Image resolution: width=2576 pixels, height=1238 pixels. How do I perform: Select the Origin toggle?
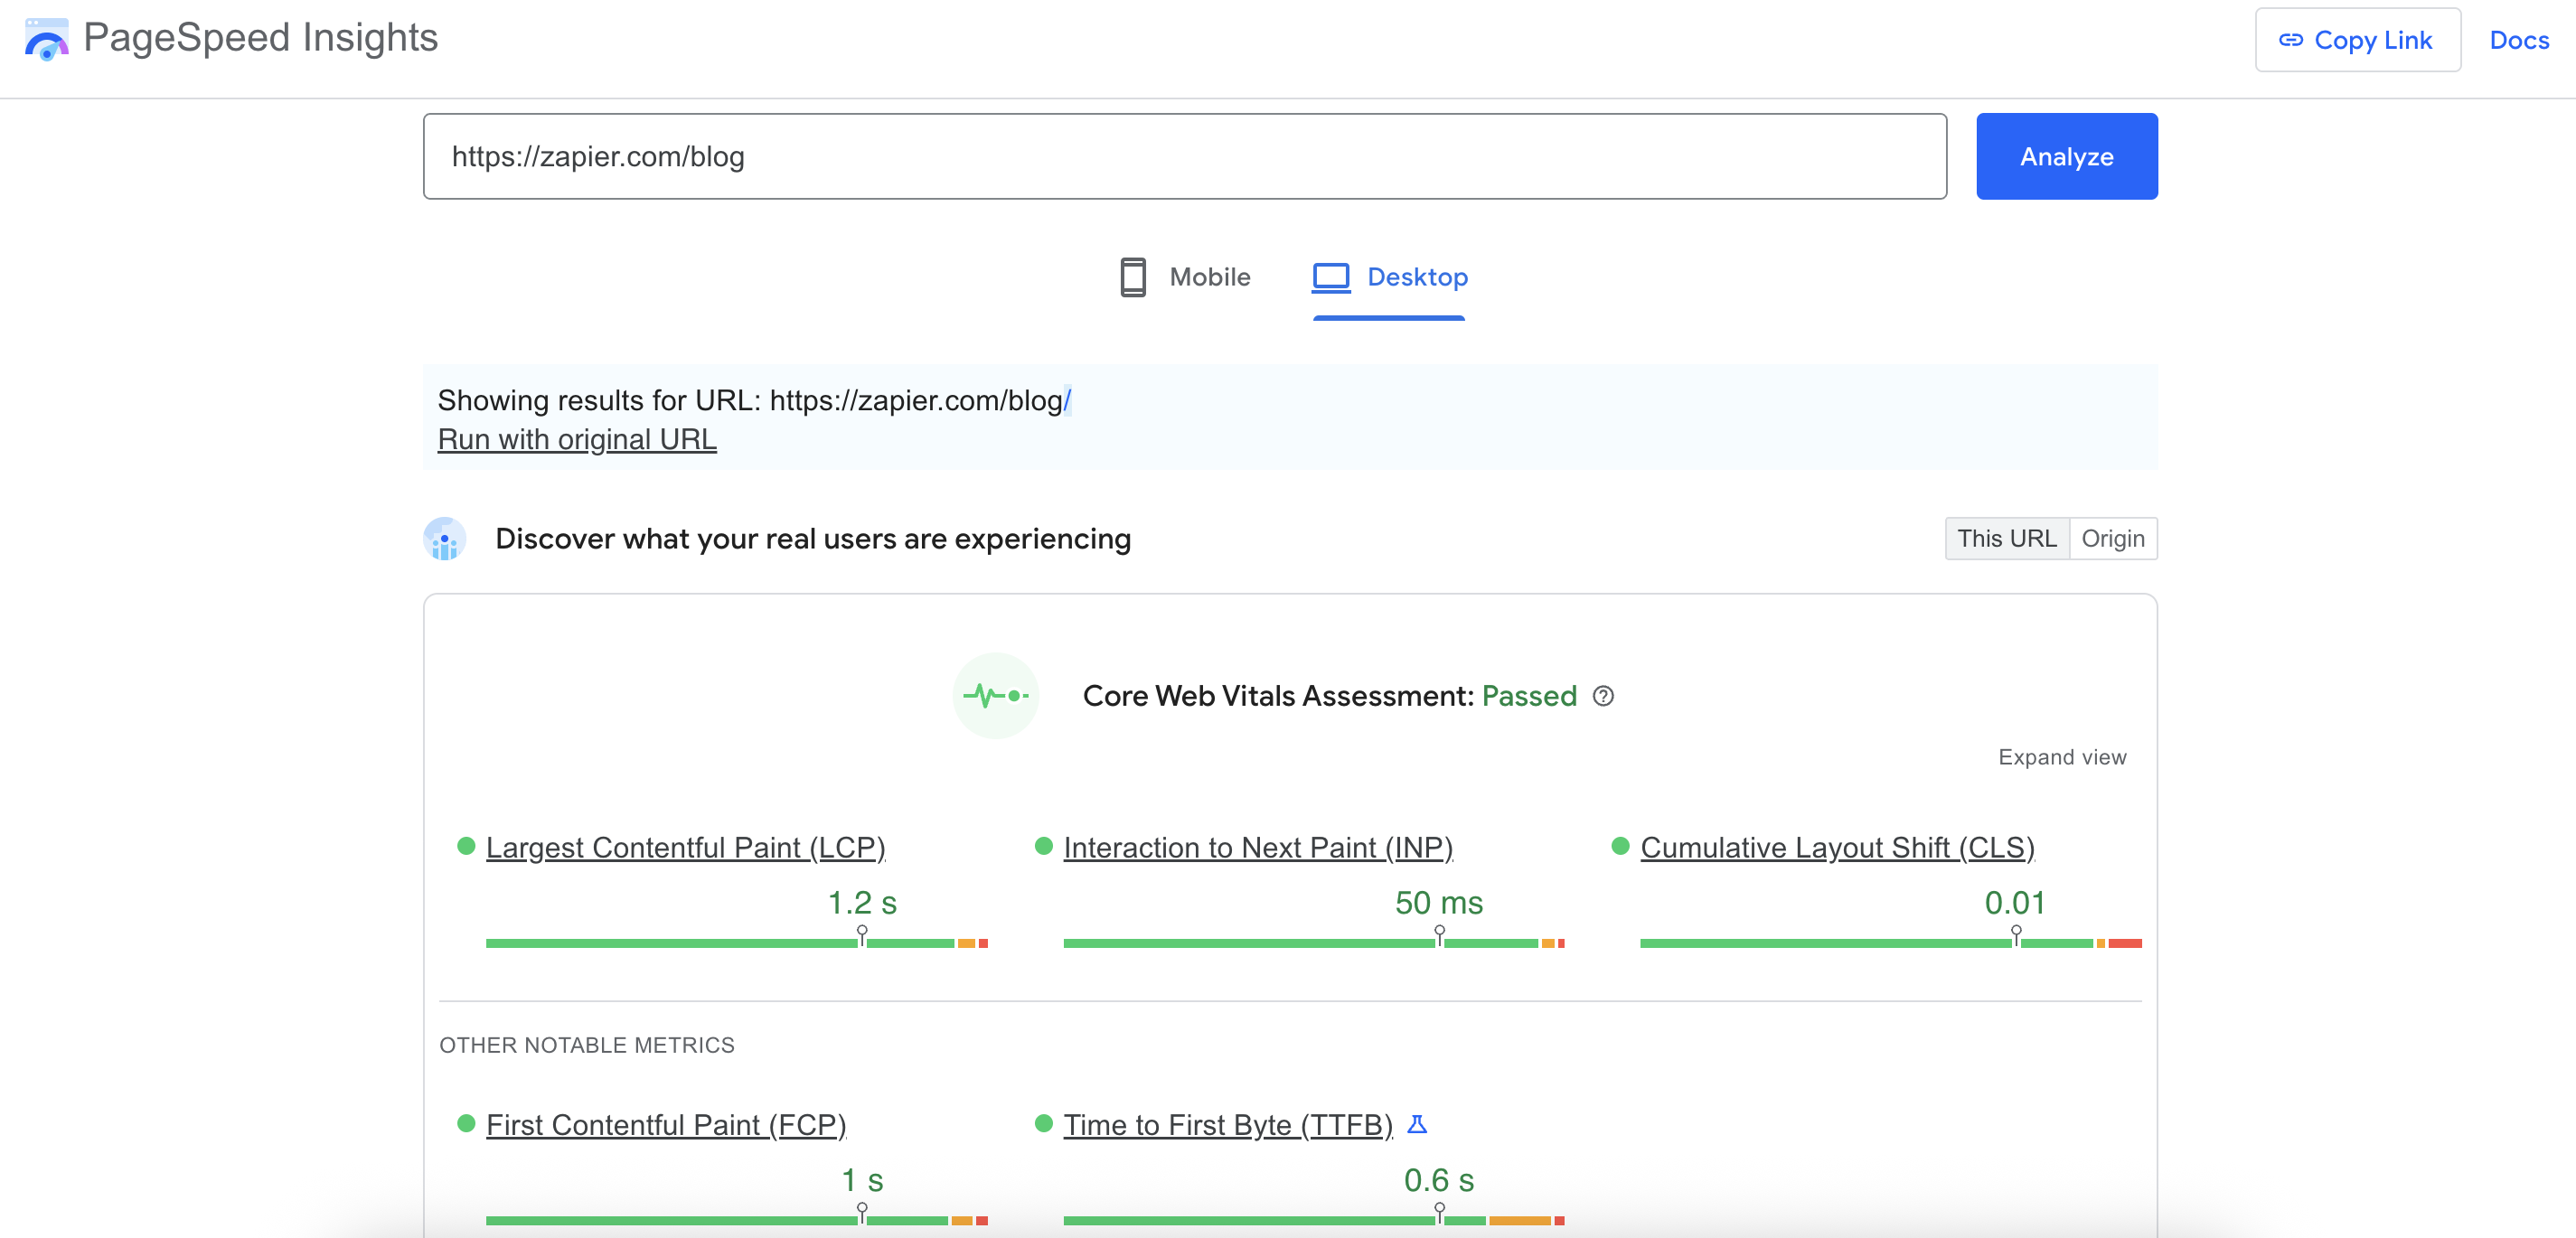[x=2112, y=538]
